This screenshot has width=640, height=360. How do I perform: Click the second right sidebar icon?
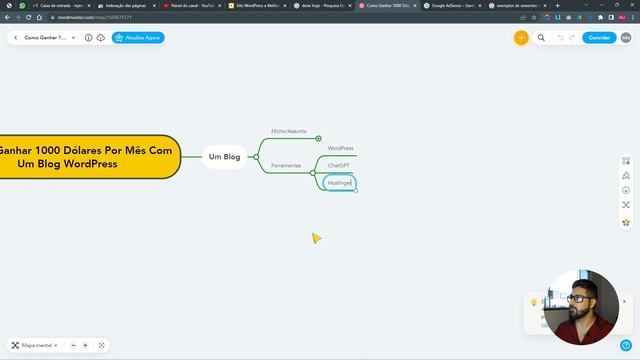pos(626,176)
